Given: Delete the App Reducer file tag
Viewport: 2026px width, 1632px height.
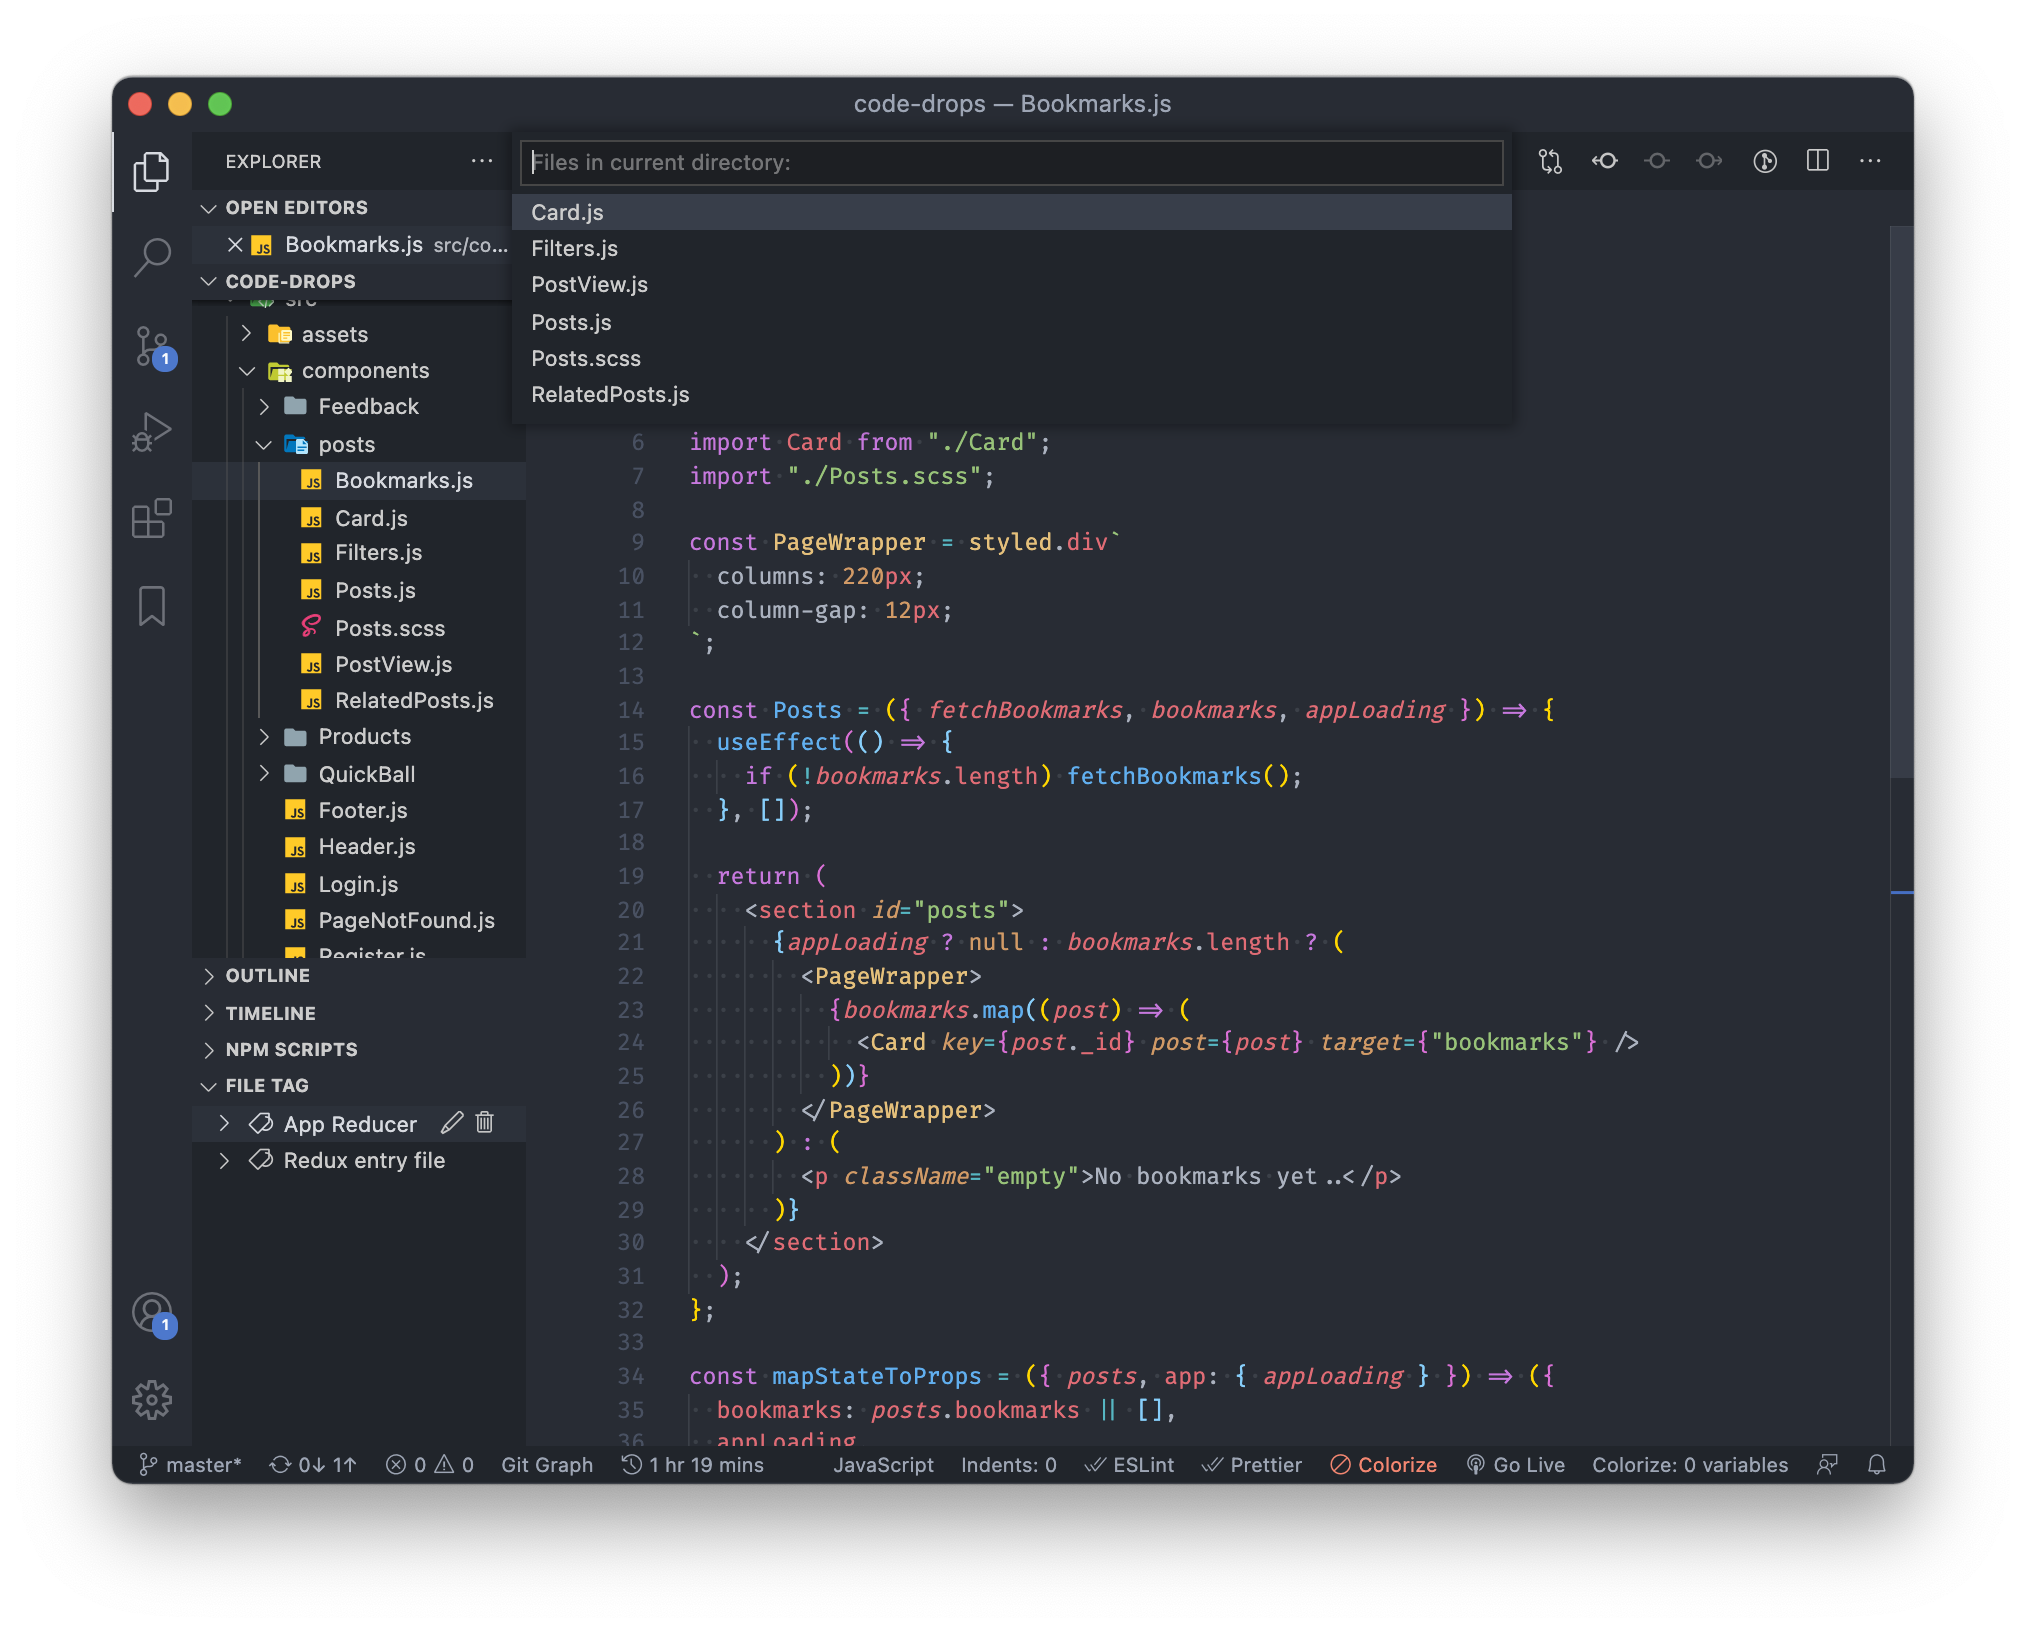Looking at the screenshot, I should coord(485,1123).
